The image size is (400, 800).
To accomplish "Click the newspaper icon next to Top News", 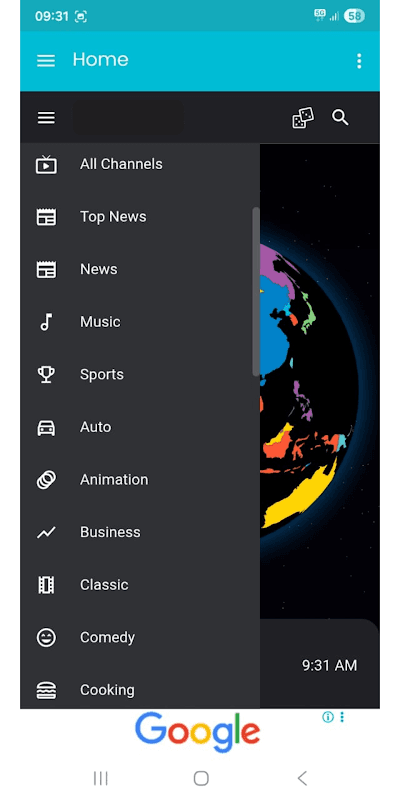I will (46, 217).
